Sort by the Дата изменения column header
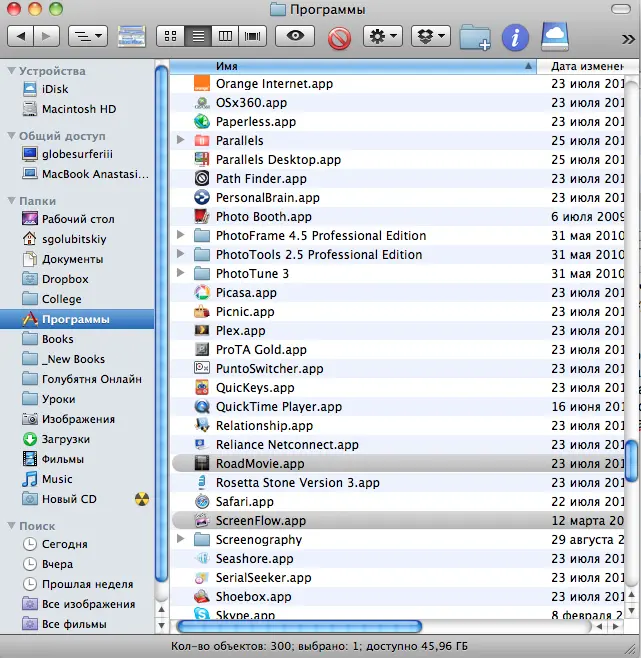The width and height of the screenshot is (641, 658). pos(587,66)
